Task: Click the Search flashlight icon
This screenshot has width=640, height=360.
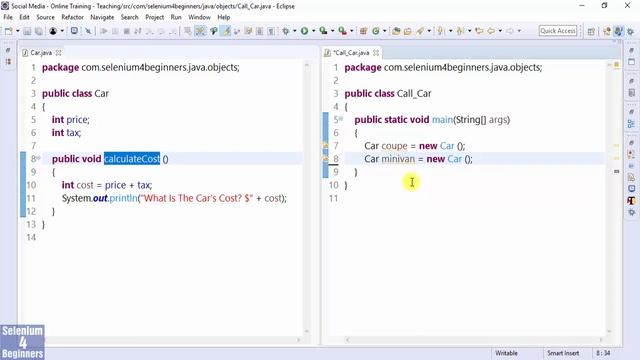Action: click(x=420, y=31)
